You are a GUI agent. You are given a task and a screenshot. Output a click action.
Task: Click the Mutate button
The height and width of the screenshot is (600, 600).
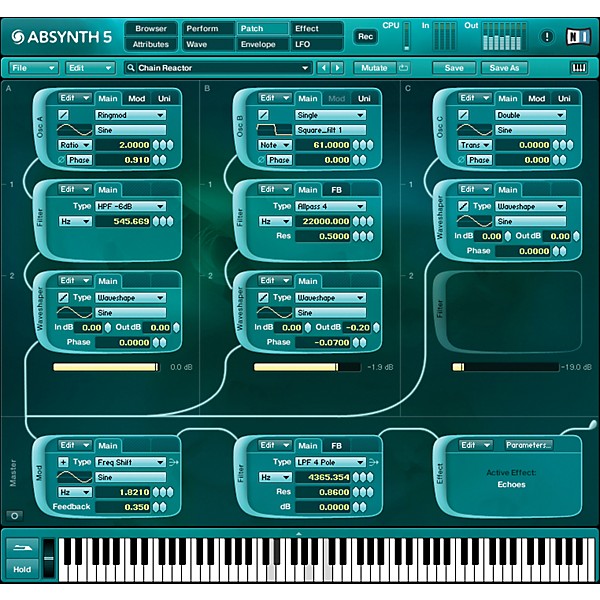(375, 68)
